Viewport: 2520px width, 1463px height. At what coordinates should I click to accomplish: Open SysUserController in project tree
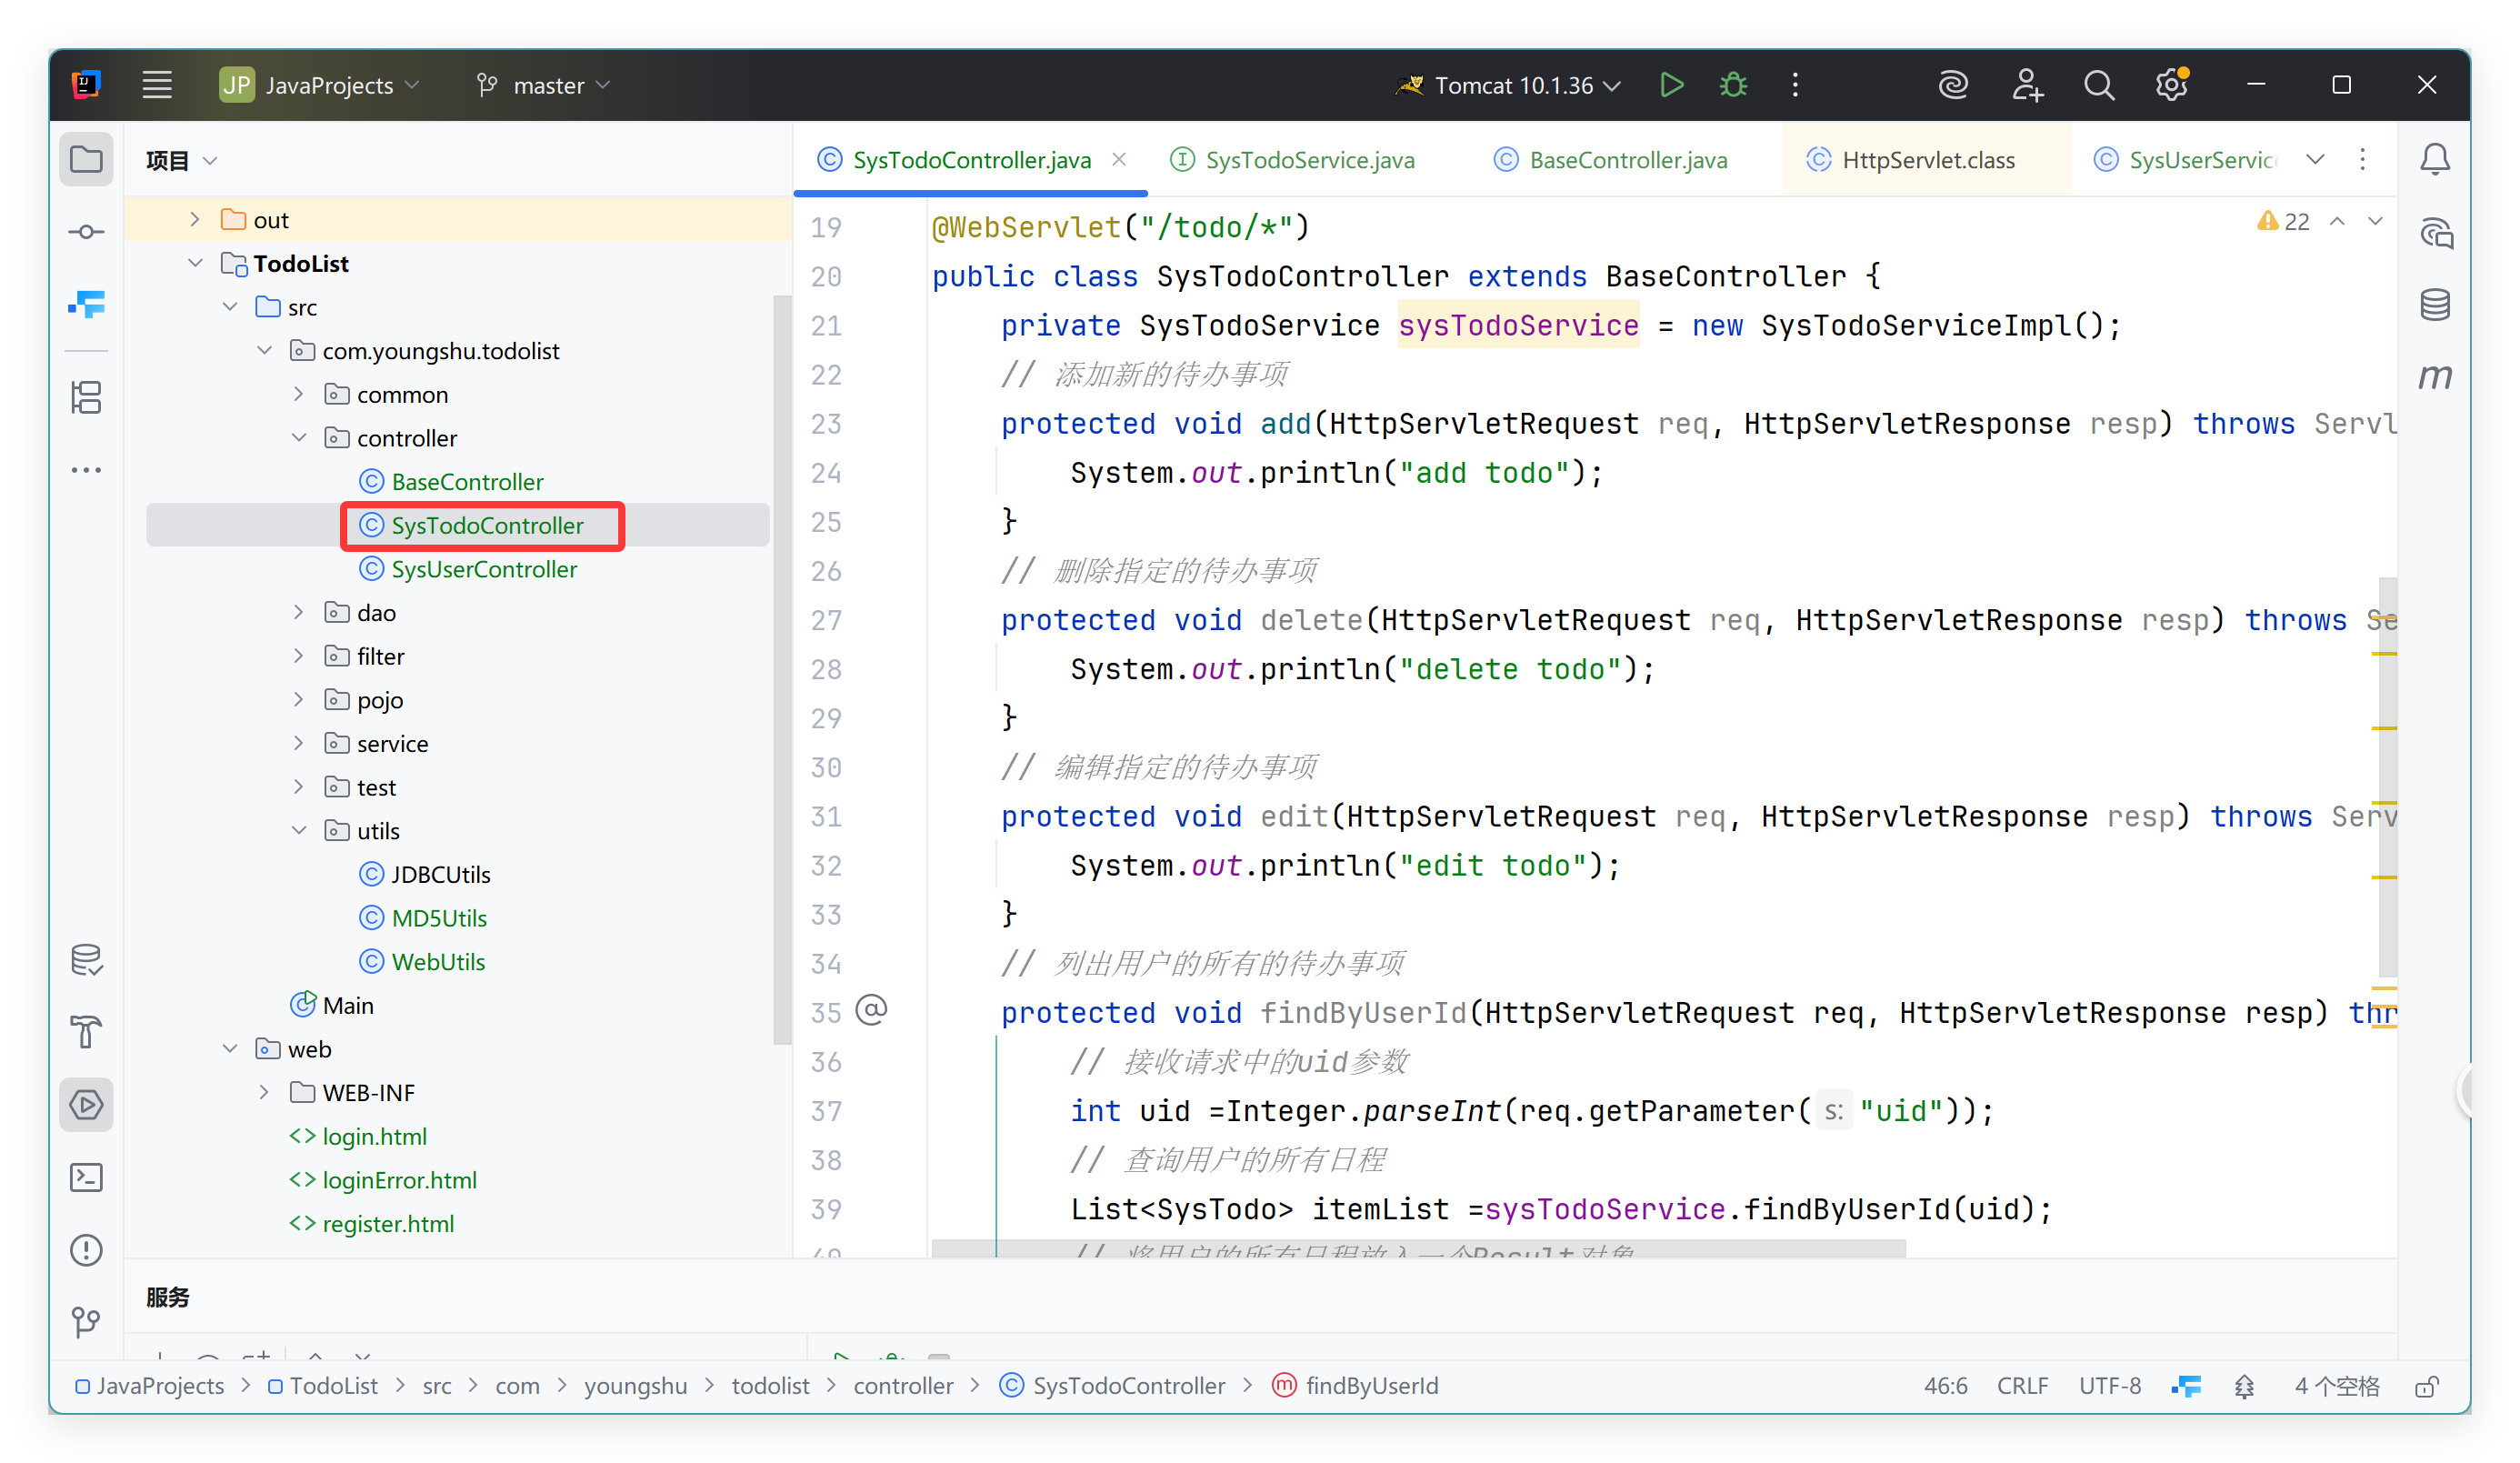pyautogui.click(x=468, y=568)
